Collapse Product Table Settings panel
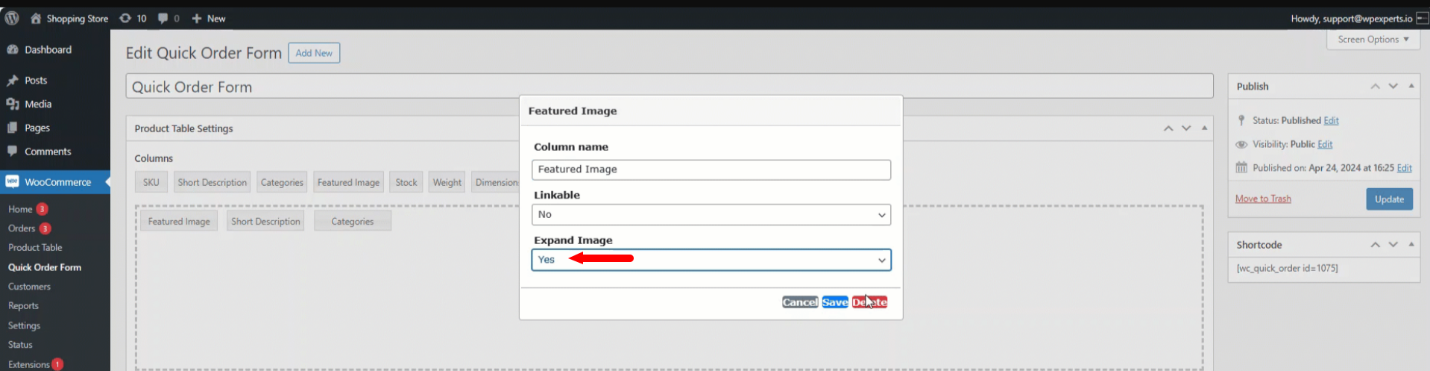The image size is (1430, 371). [x=1204, y=128]
